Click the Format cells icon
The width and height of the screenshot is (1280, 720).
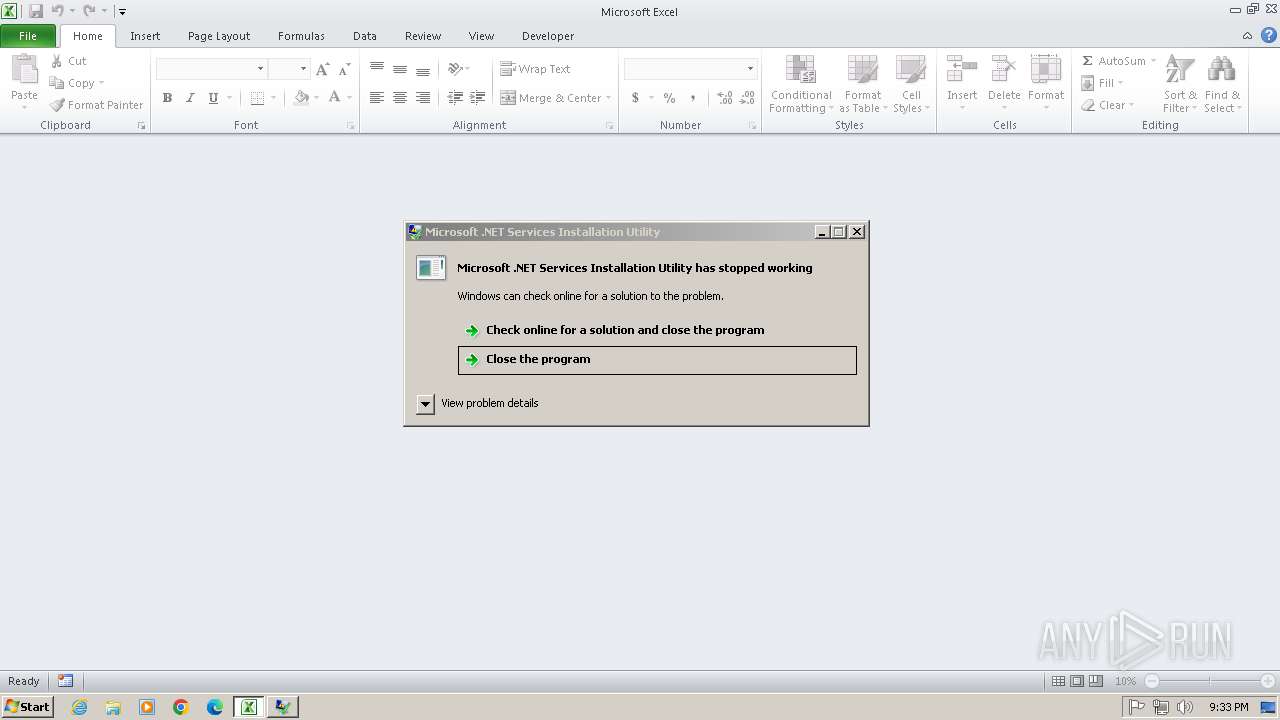click(1046, 69)
